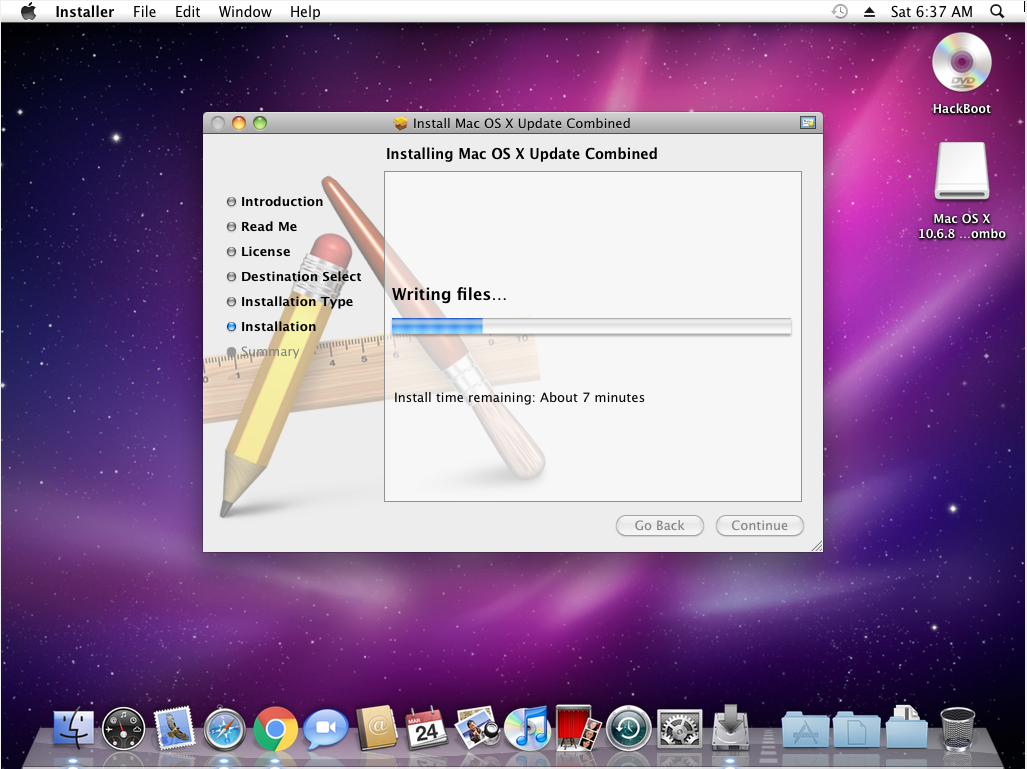Open Spotlight search magnifier
This screenshot has width=1027, height=769.
point(997,12)
